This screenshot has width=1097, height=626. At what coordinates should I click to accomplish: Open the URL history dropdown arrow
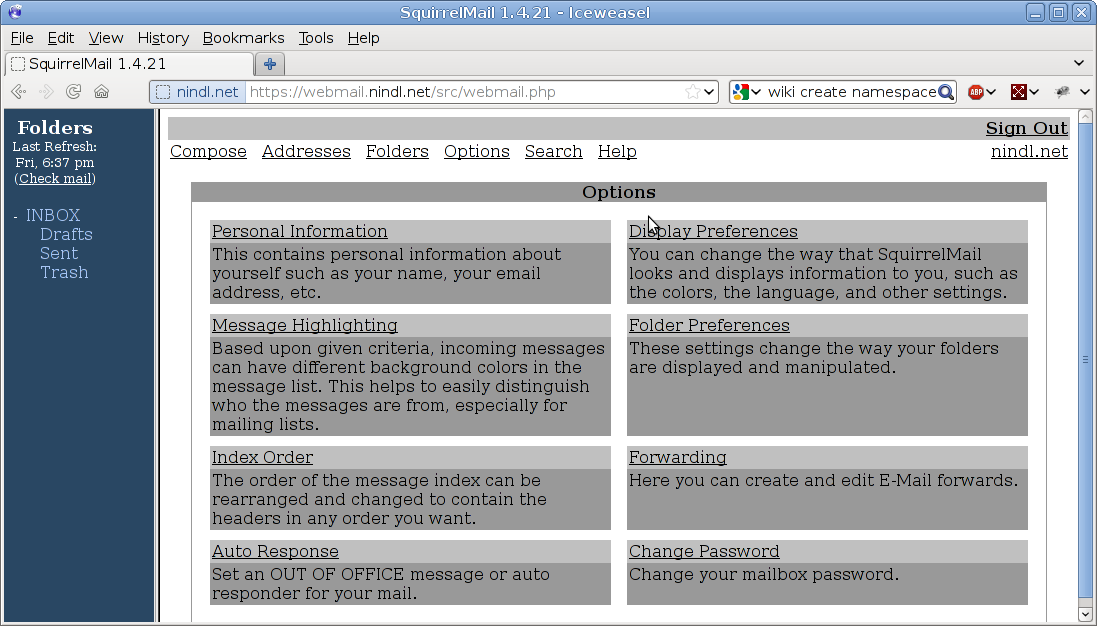[710, 92]
